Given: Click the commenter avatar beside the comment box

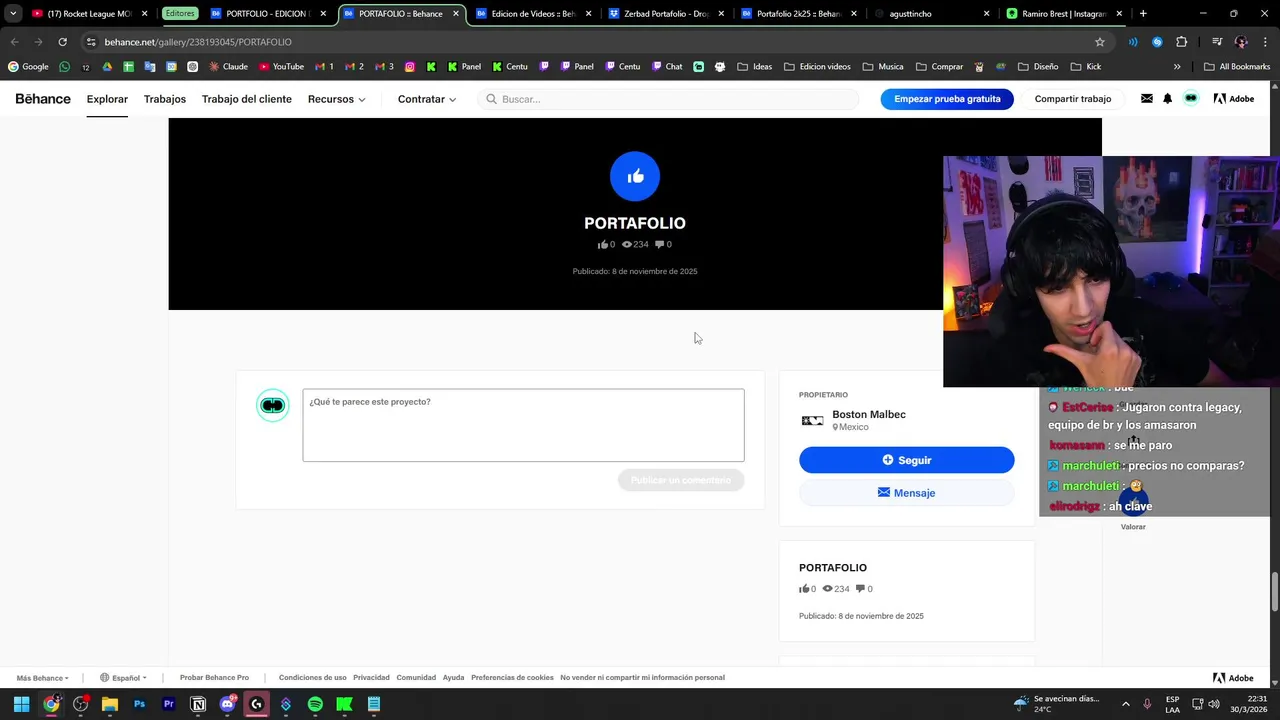Looking at the screenshot, I should pos(273,405).
